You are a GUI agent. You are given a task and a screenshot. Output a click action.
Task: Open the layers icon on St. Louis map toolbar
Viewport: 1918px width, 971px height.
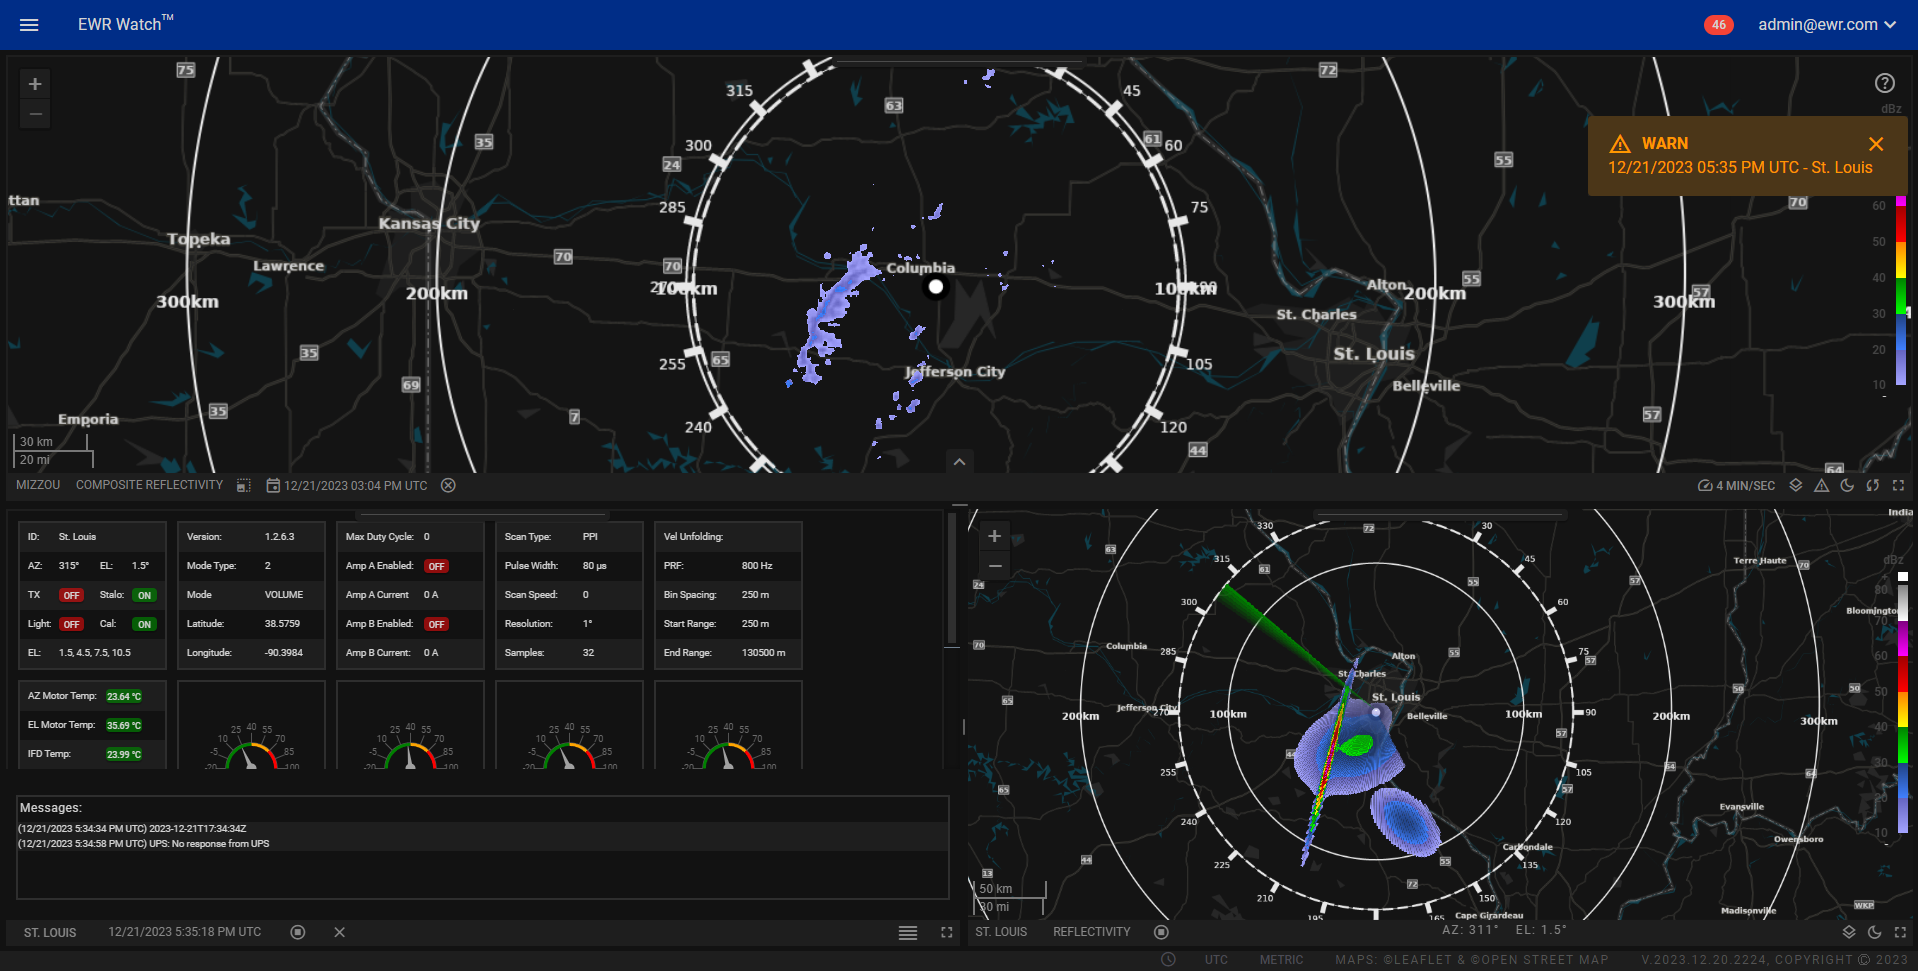point(1849,932)
